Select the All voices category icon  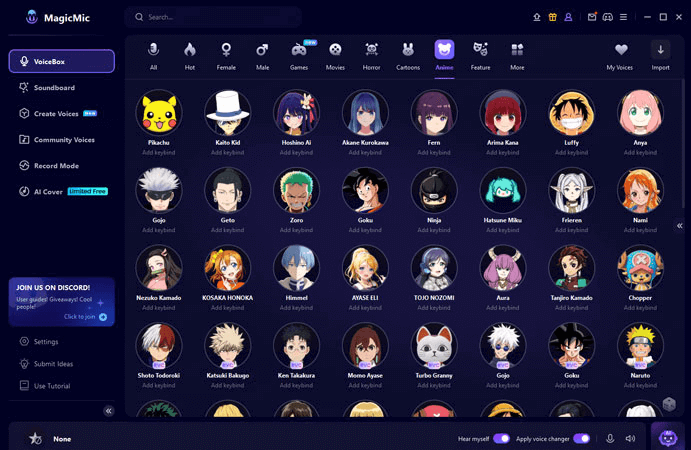click(x=153, y=50)
